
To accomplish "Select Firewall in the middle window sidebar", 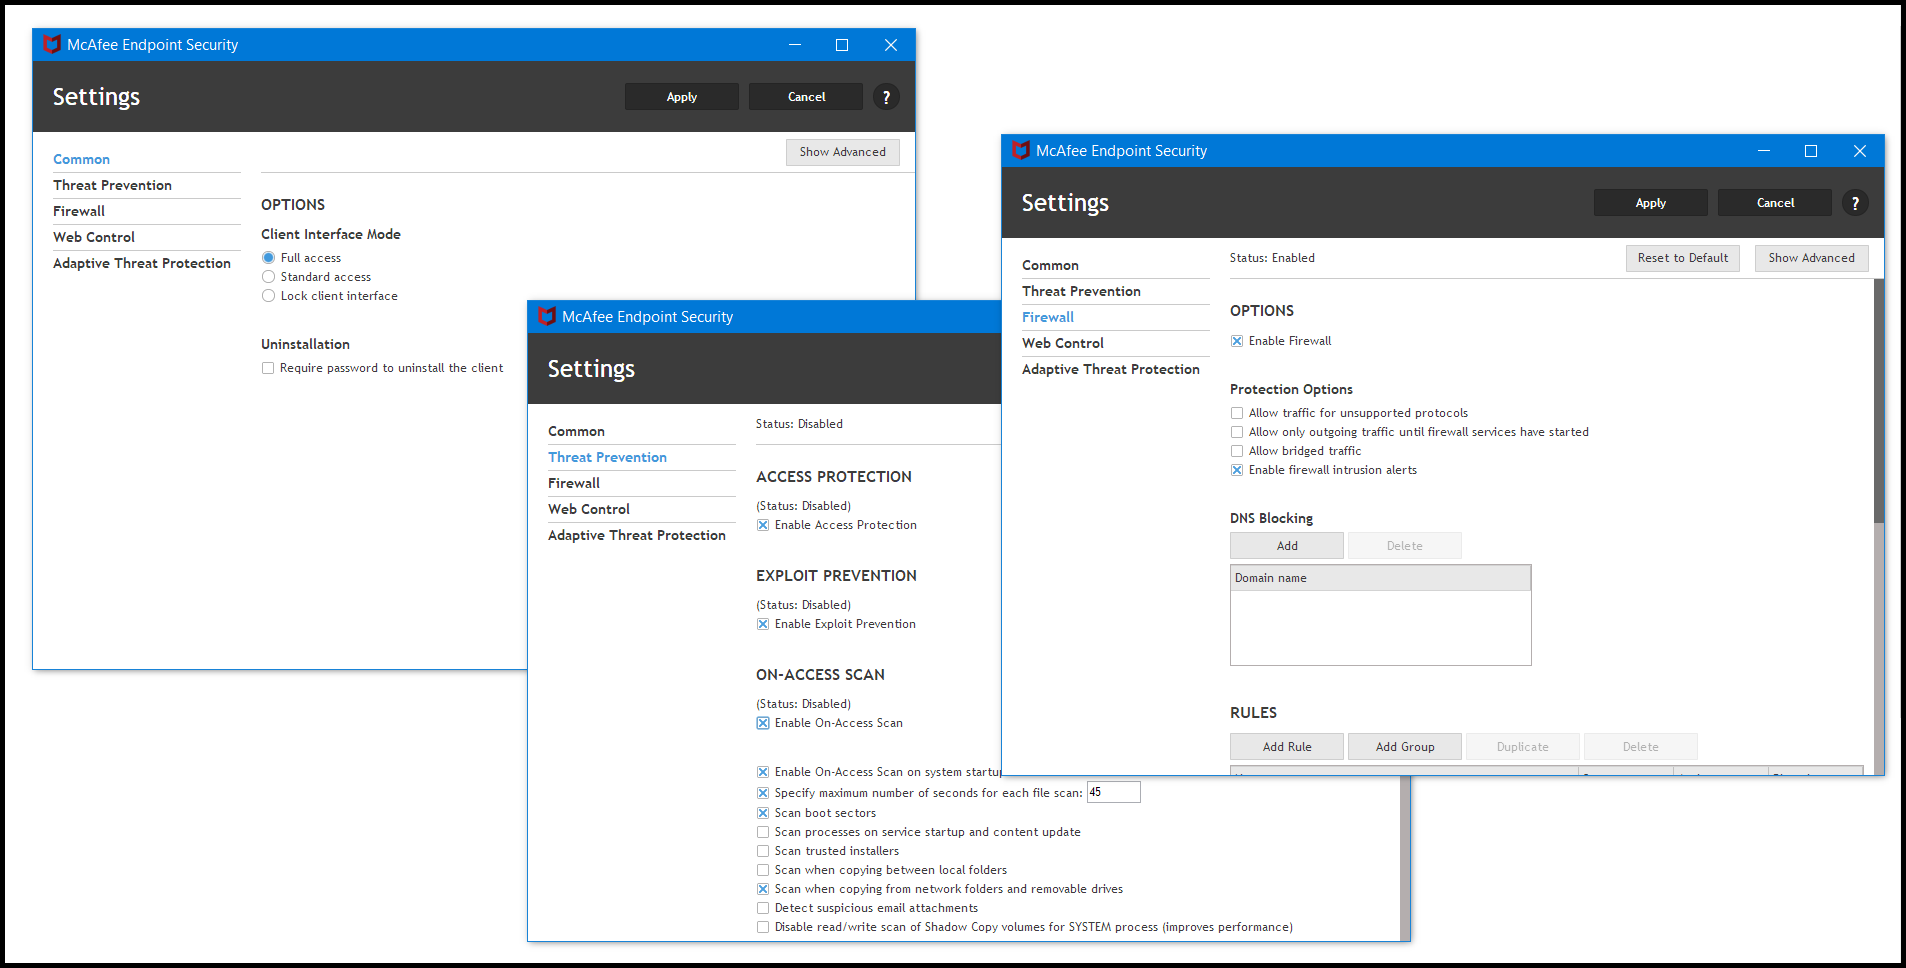I will [574, 483].
